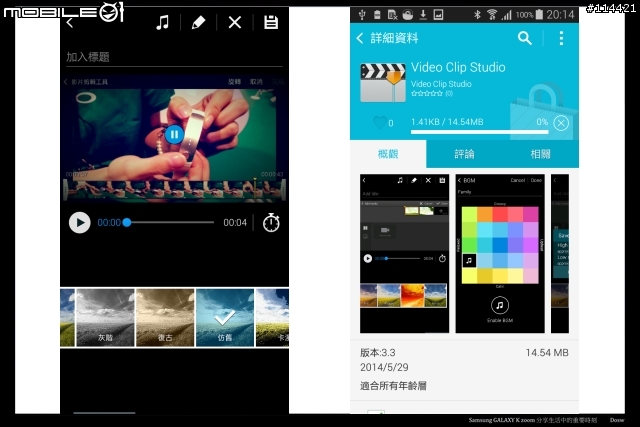Switch to the 概觀 tab
The width and height of the screenshot is (640, 427).
[x=388, y=154]
